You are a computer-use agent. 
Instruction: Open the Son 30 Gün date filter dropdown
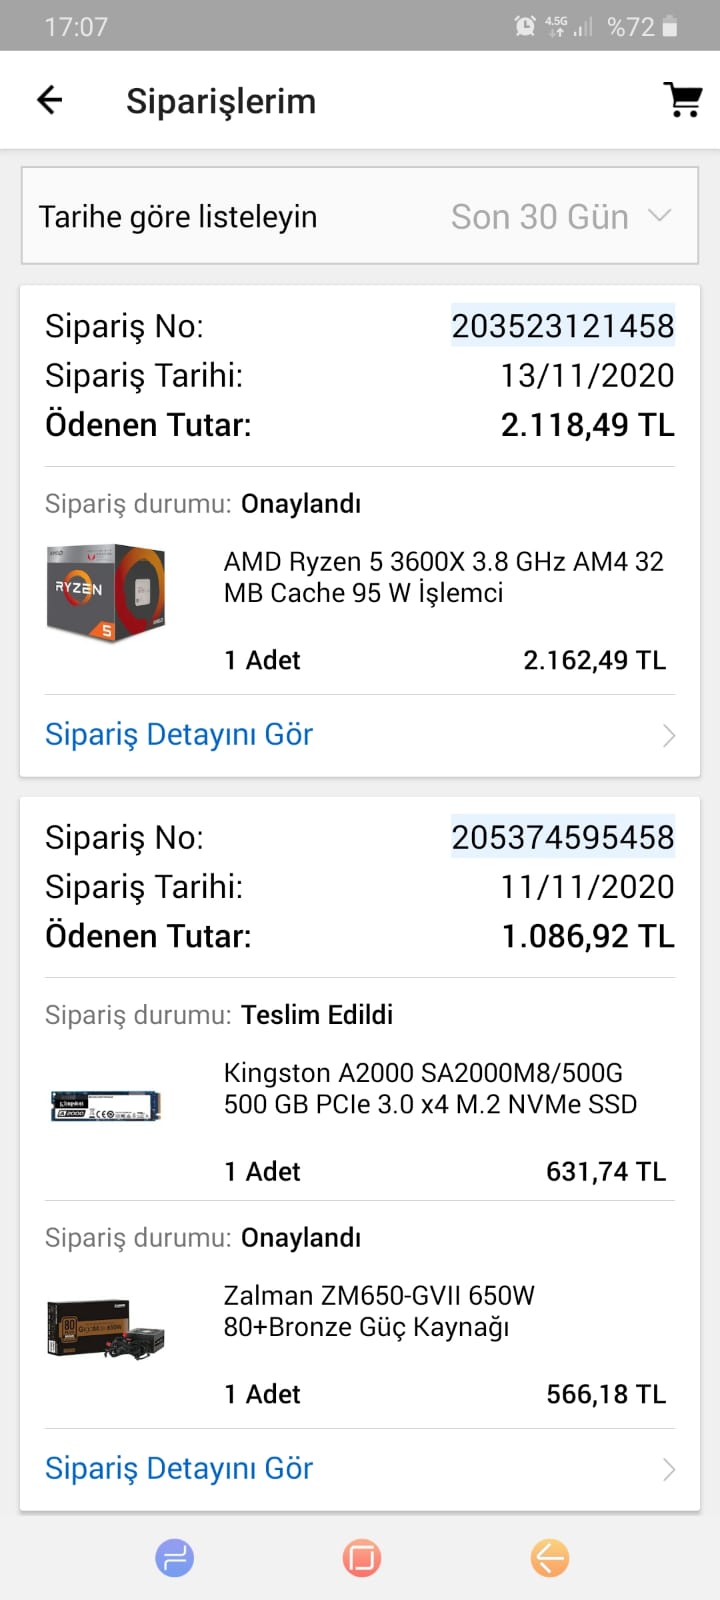(560, 216)
